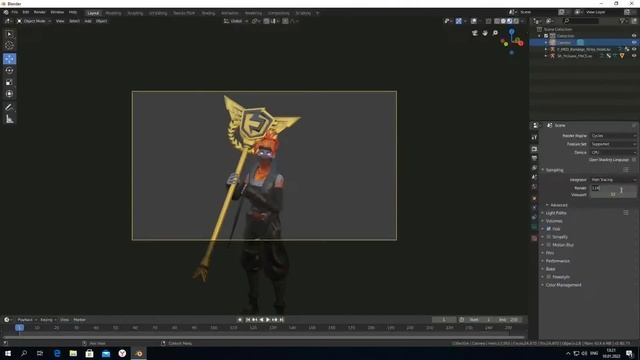Click the Render samples field

click(x=613, y=188)
